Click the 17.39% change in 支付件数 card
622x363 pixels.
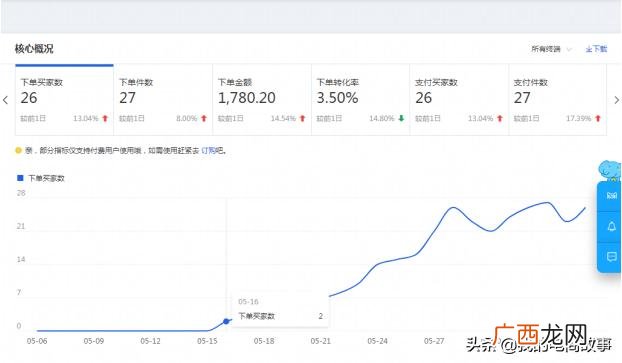pos(578,118)
